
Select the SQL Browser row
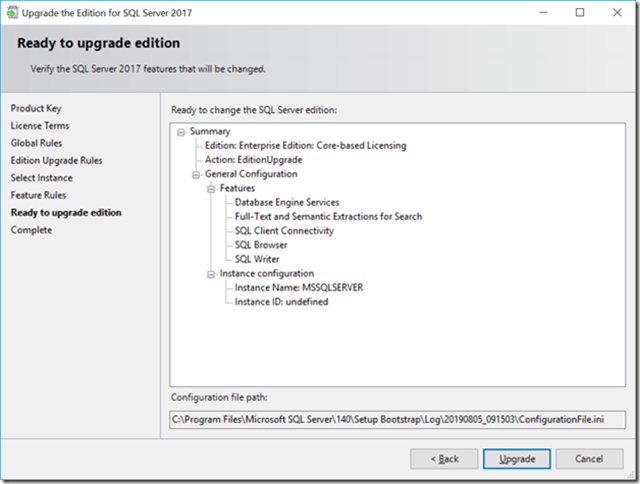point(261,245)
